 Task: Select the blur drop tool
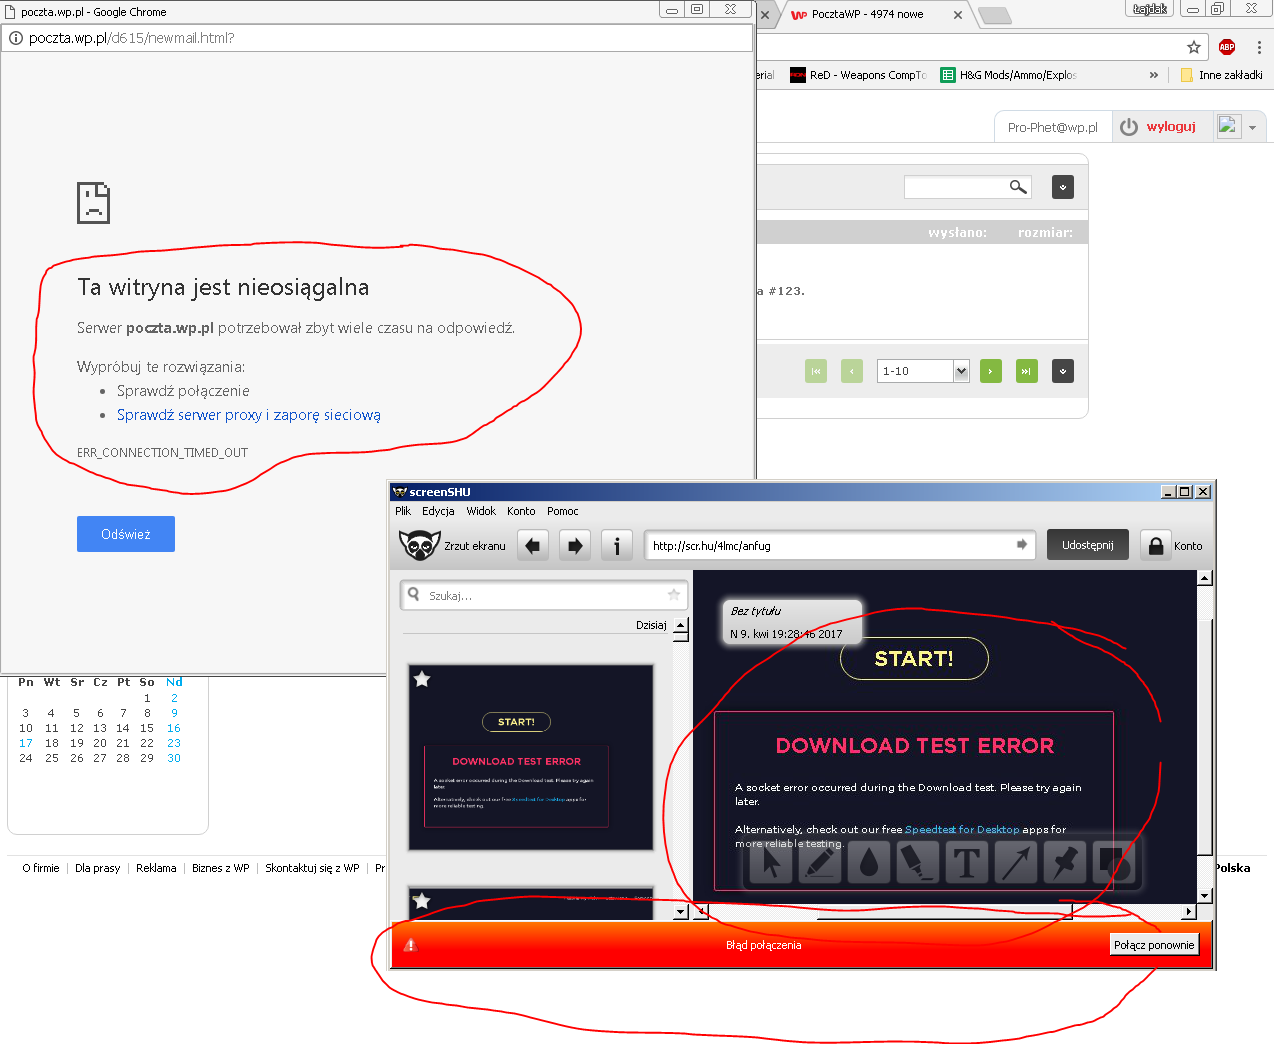click(869, 863)
